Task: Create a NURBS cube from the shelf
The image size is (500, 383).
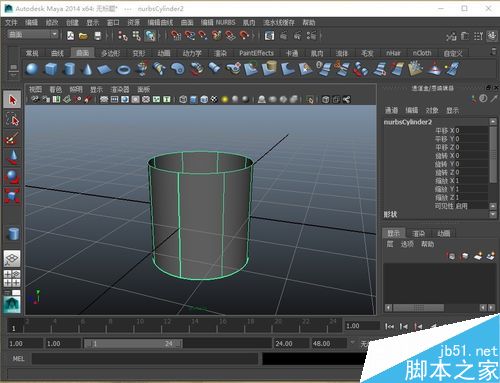Action: [x=51, y=69]
